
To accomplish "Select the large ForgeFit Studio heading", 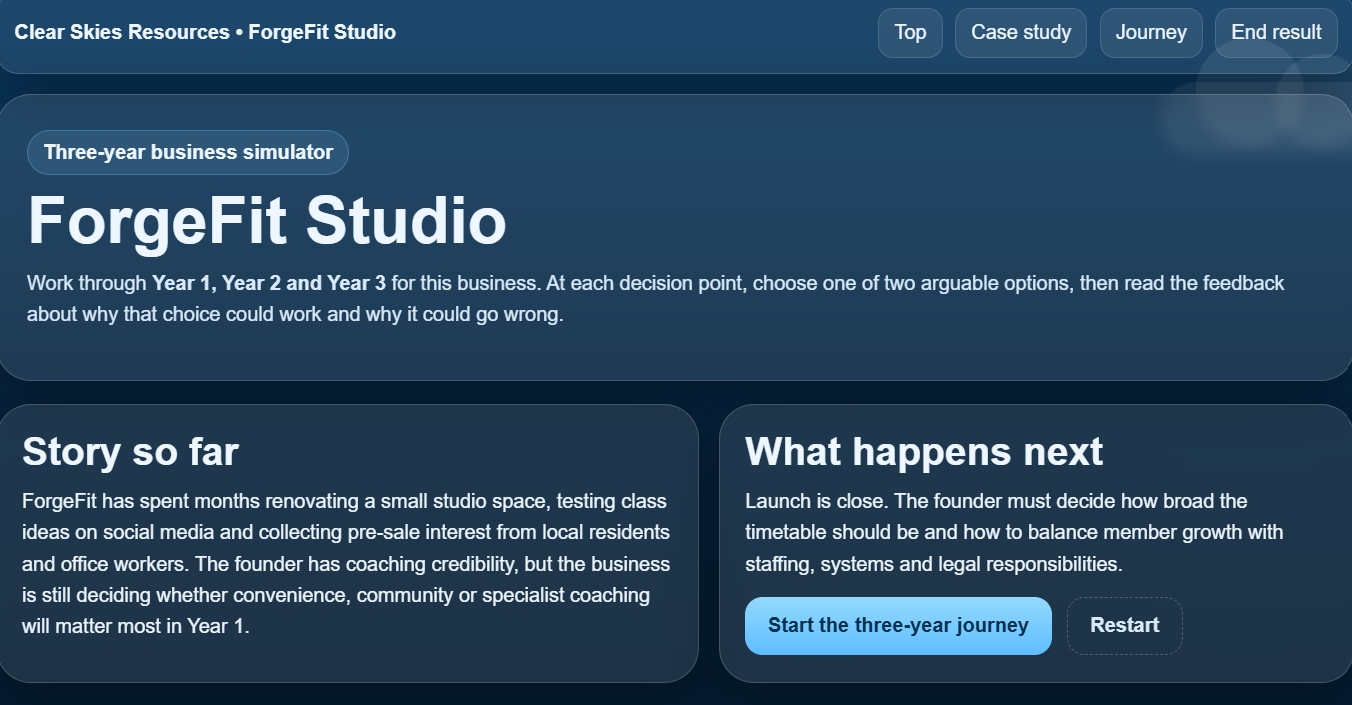I will point(266,220).
